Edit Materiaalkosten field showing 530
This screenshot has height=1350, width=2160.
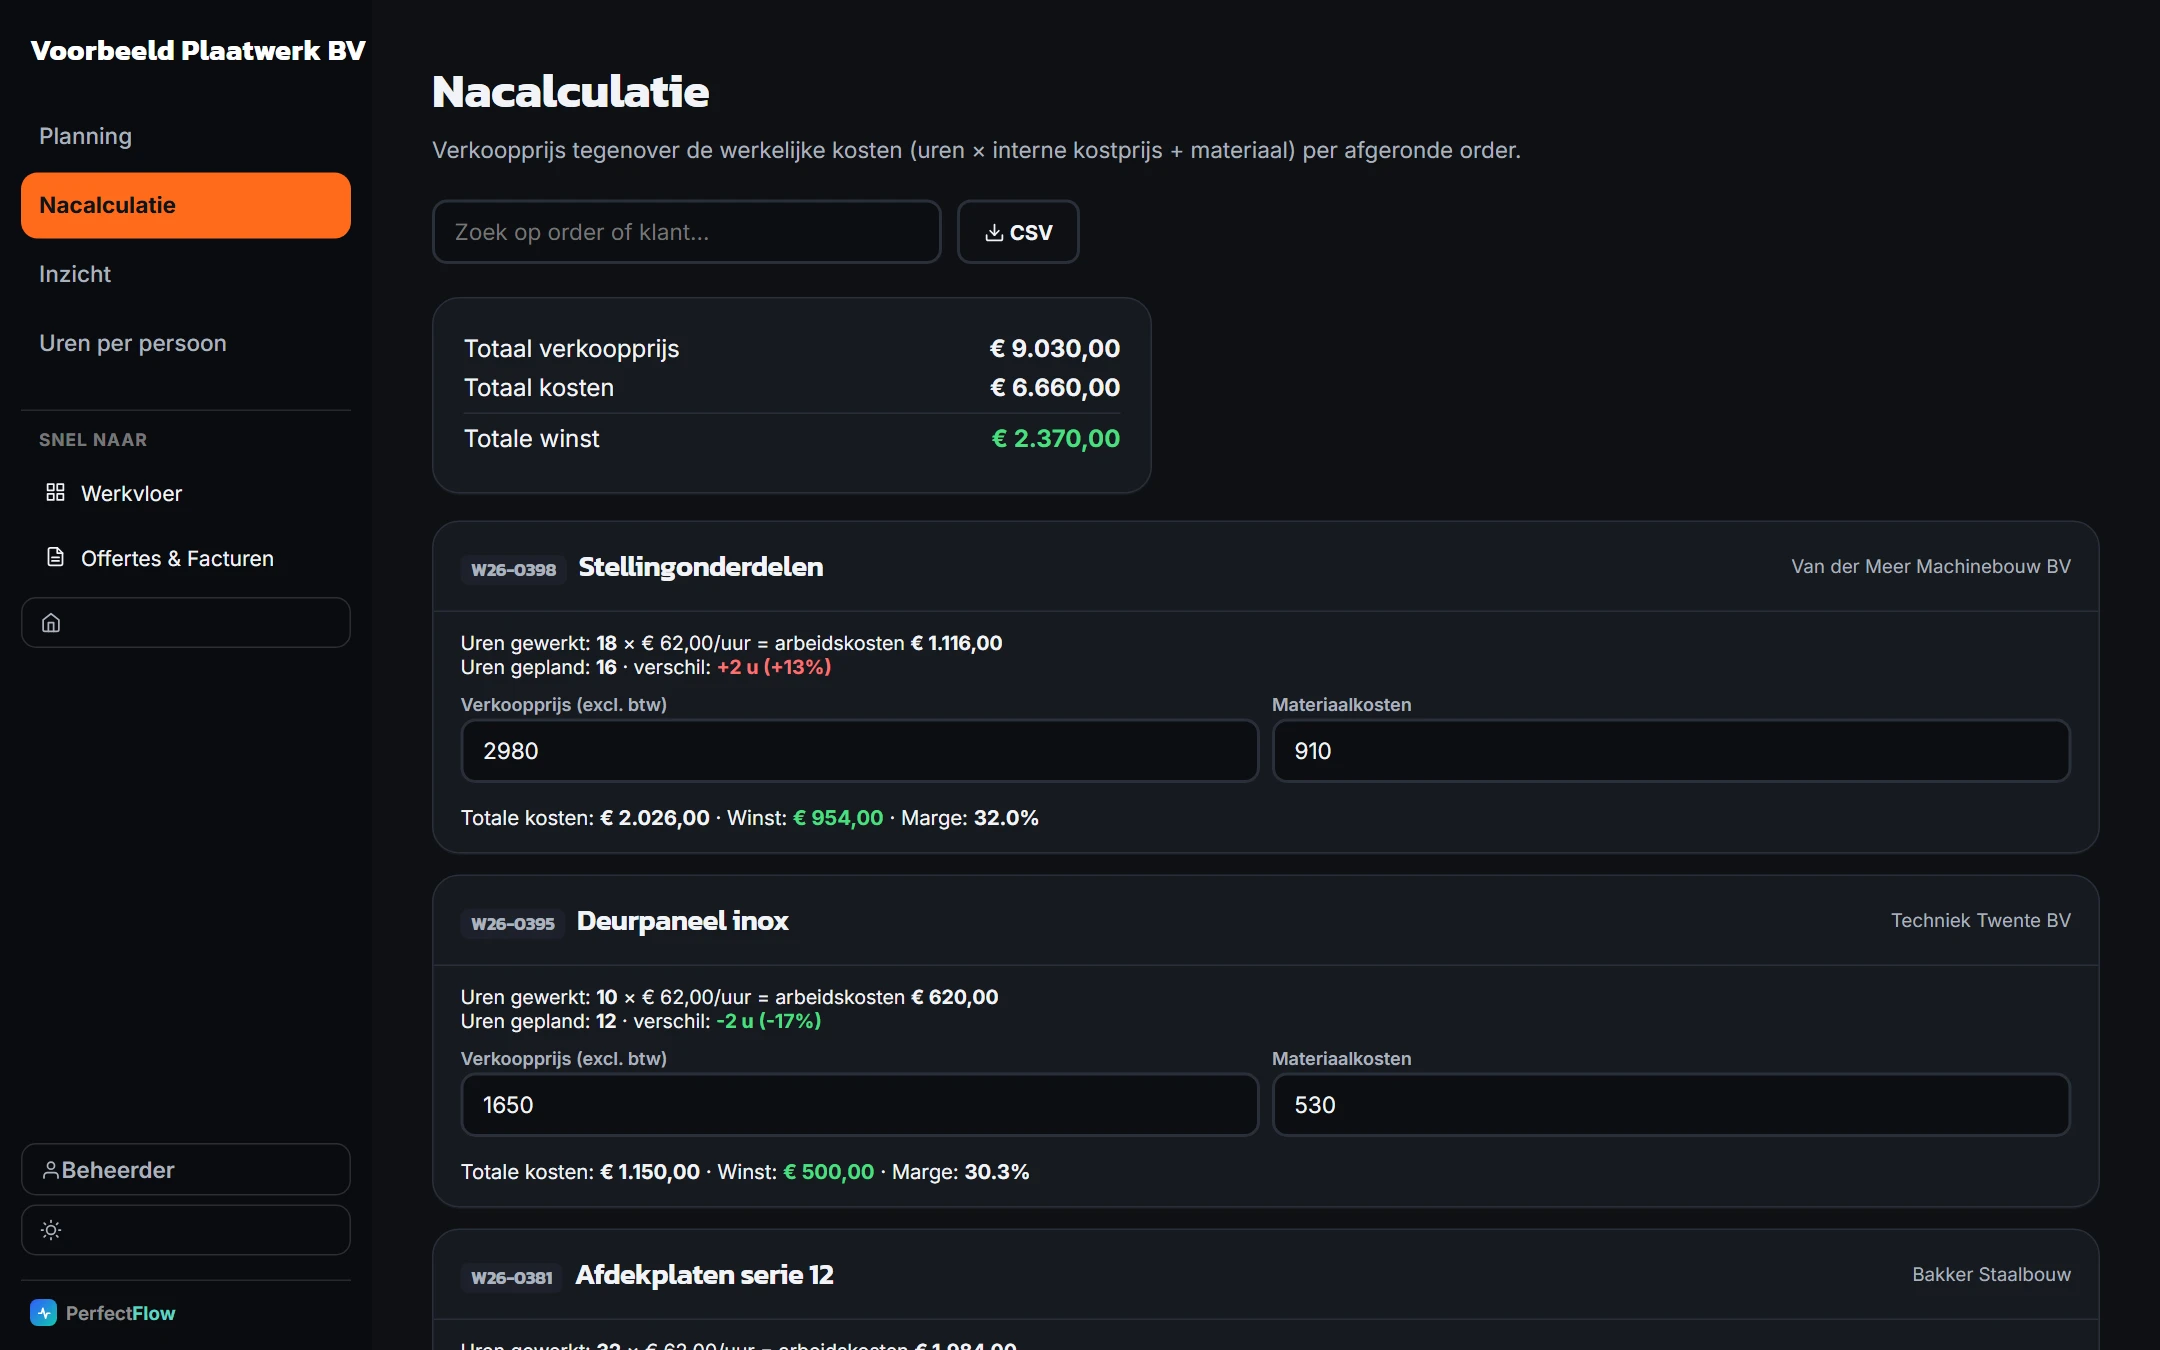click(1671, 1105)
